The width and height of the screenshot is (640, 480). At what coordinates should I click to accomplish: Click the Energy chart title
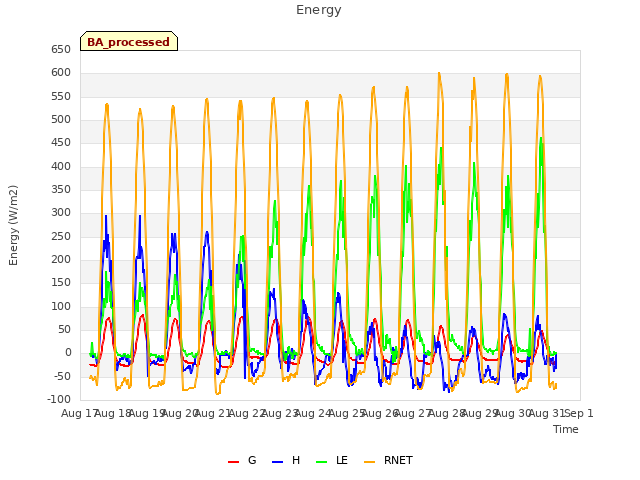point(319,10)
